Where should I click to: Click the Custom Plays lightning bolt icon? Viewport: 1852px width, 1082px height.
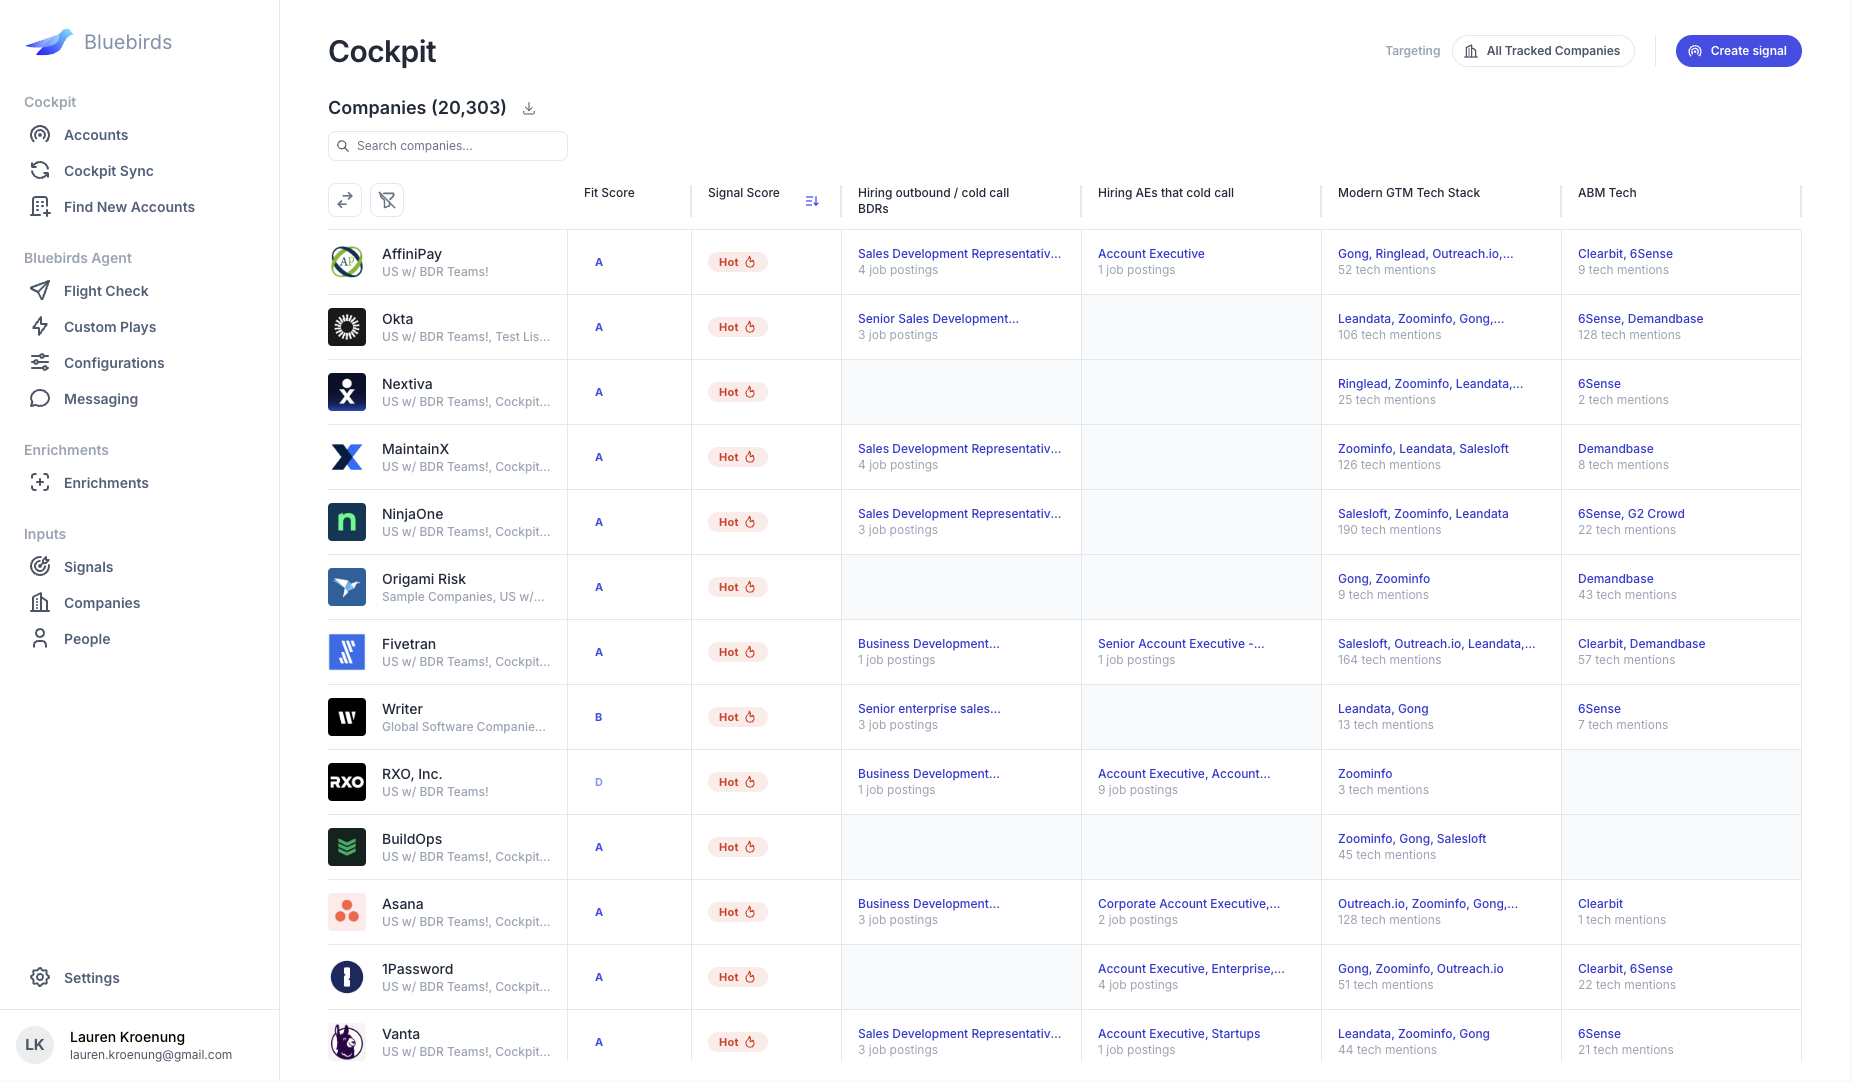(x=40, y=326)
